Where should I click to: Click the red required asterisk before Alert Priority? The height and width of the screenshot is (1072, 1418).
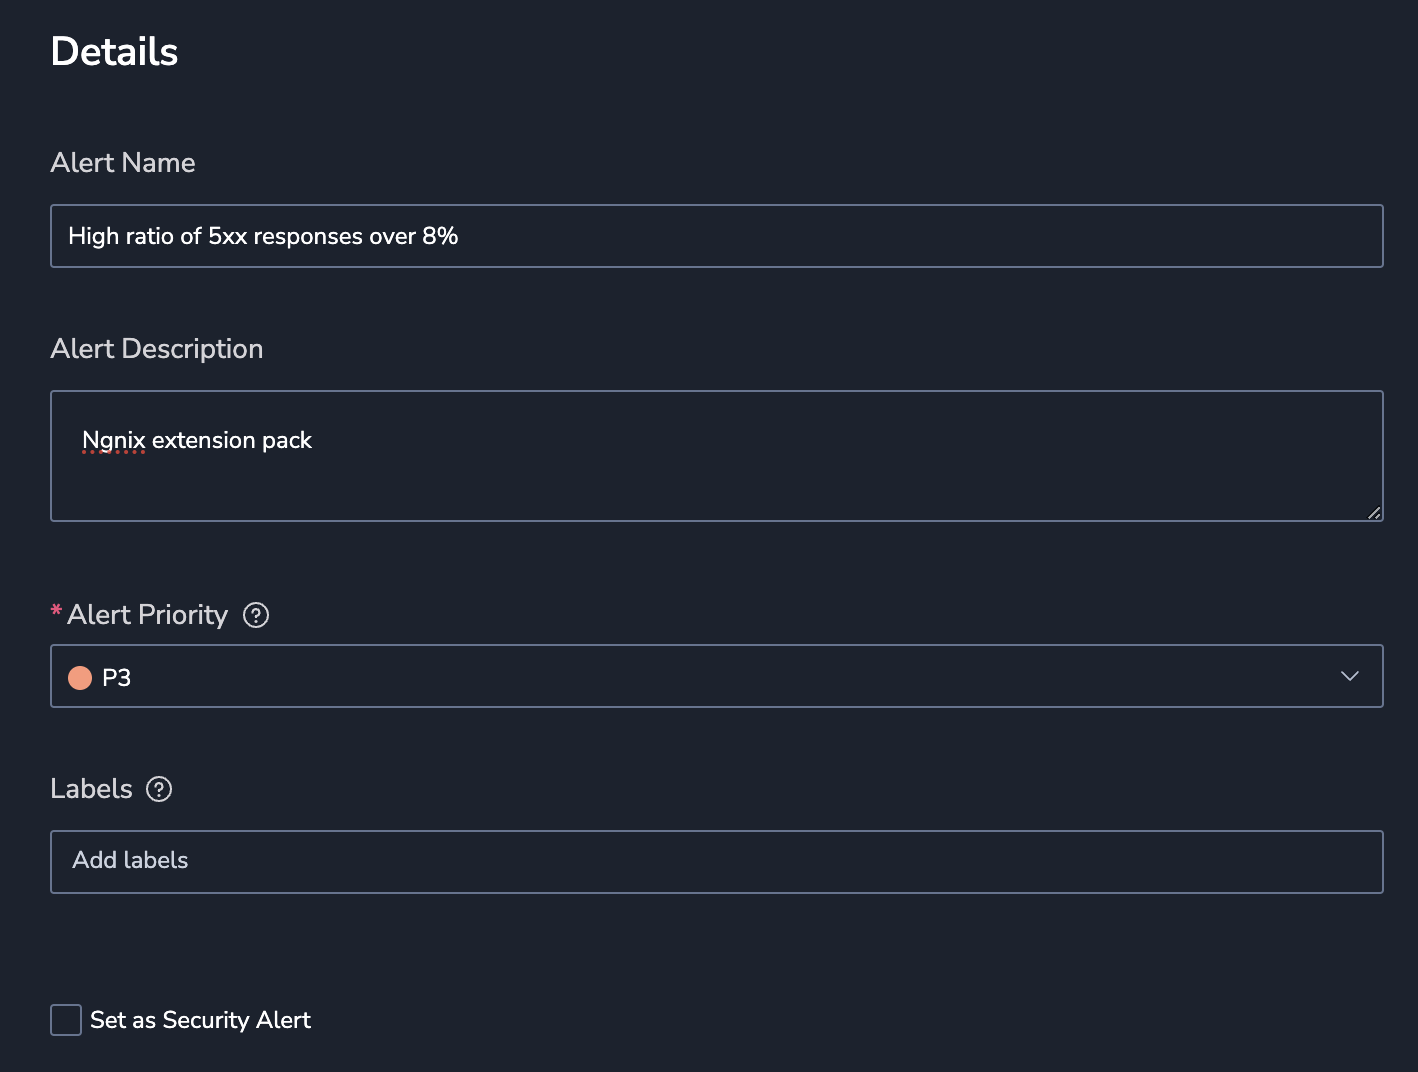(56, 611)
